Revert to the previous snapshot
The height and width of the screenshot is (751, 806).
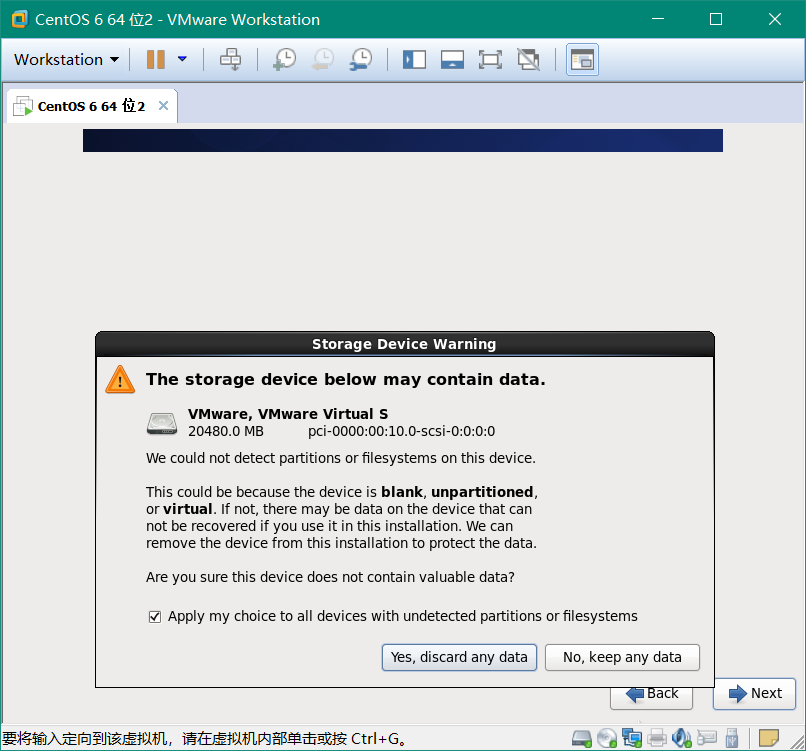click(x=323, y=60)
